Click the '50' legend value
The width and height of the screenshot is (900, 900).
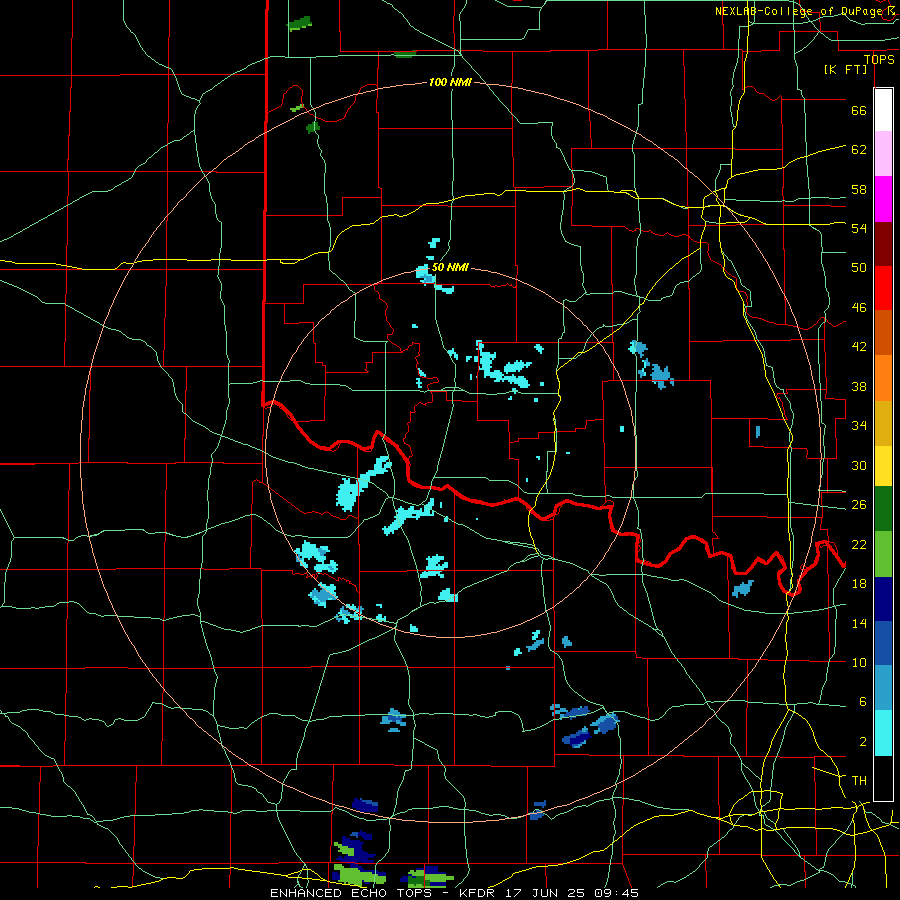[x=859, y=268]
